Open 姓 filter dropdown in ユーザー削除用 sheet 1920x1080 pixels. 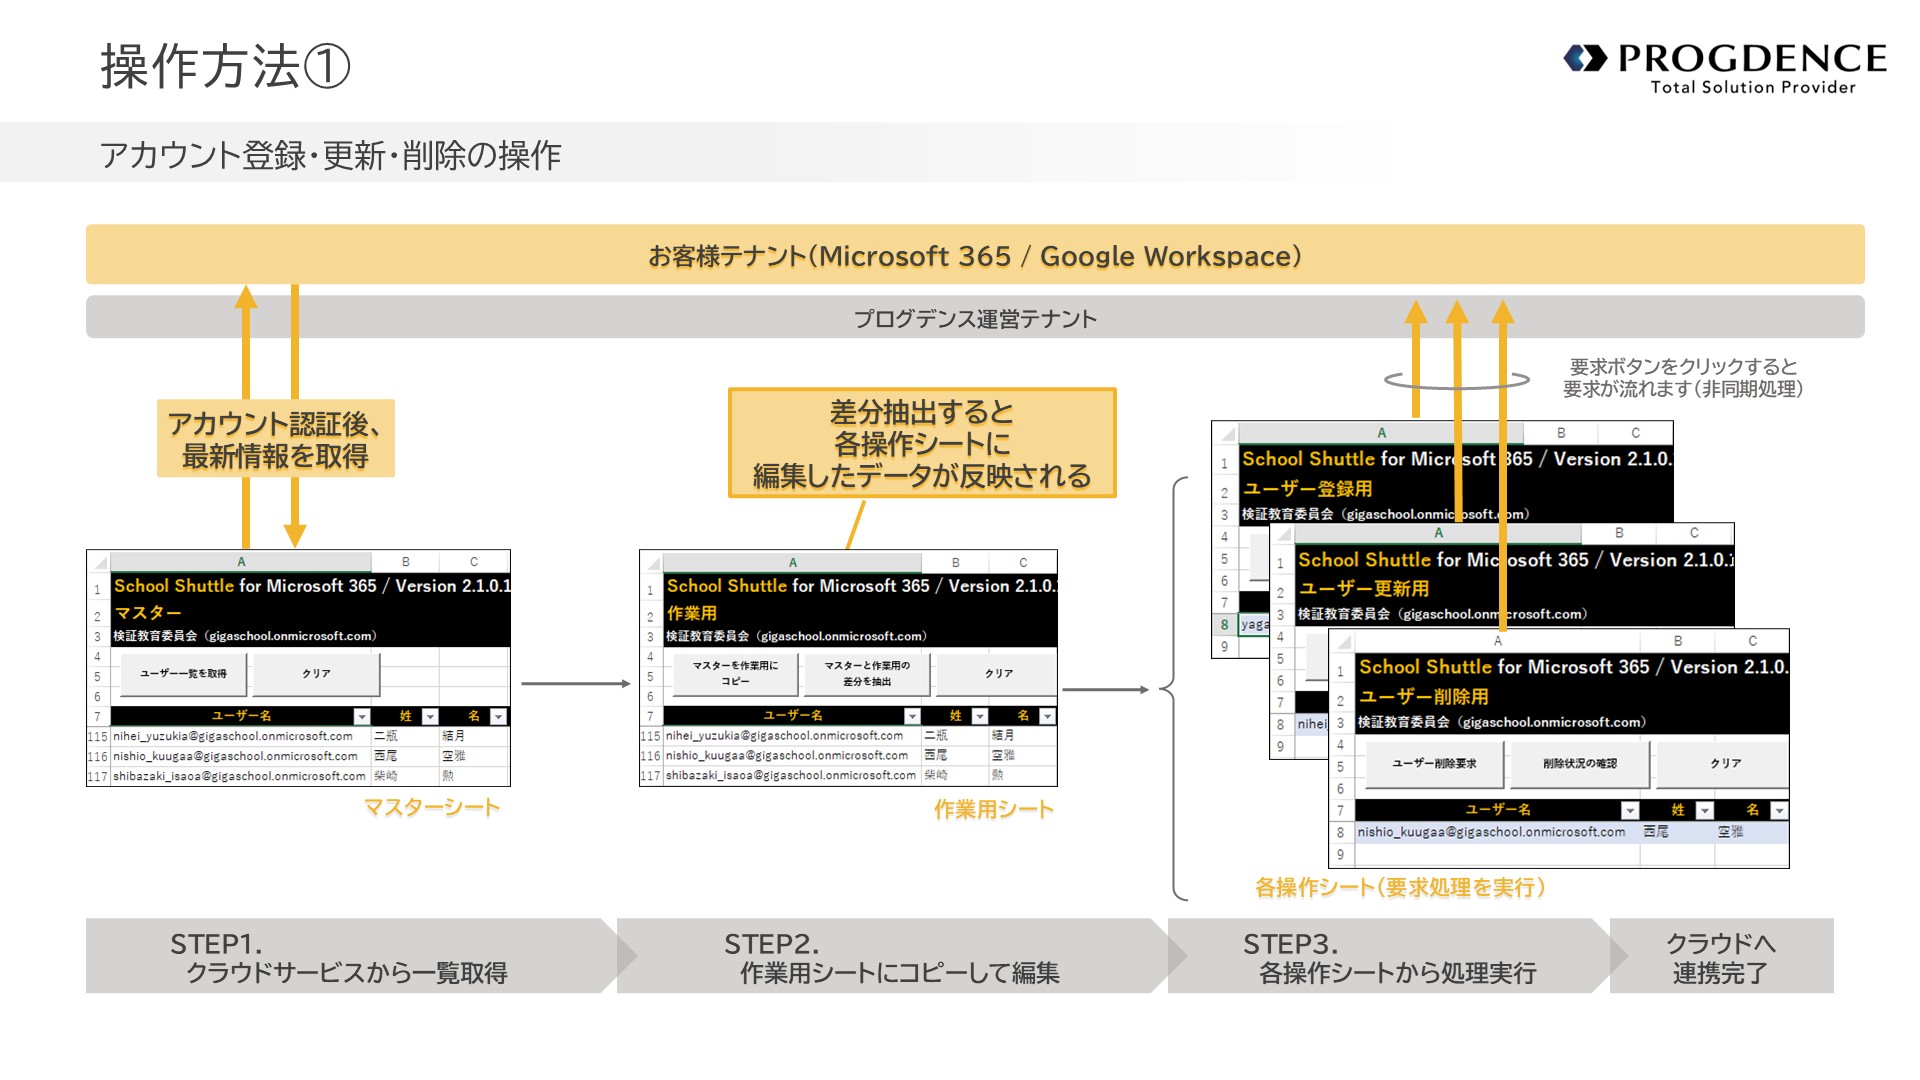(1705, 810)
